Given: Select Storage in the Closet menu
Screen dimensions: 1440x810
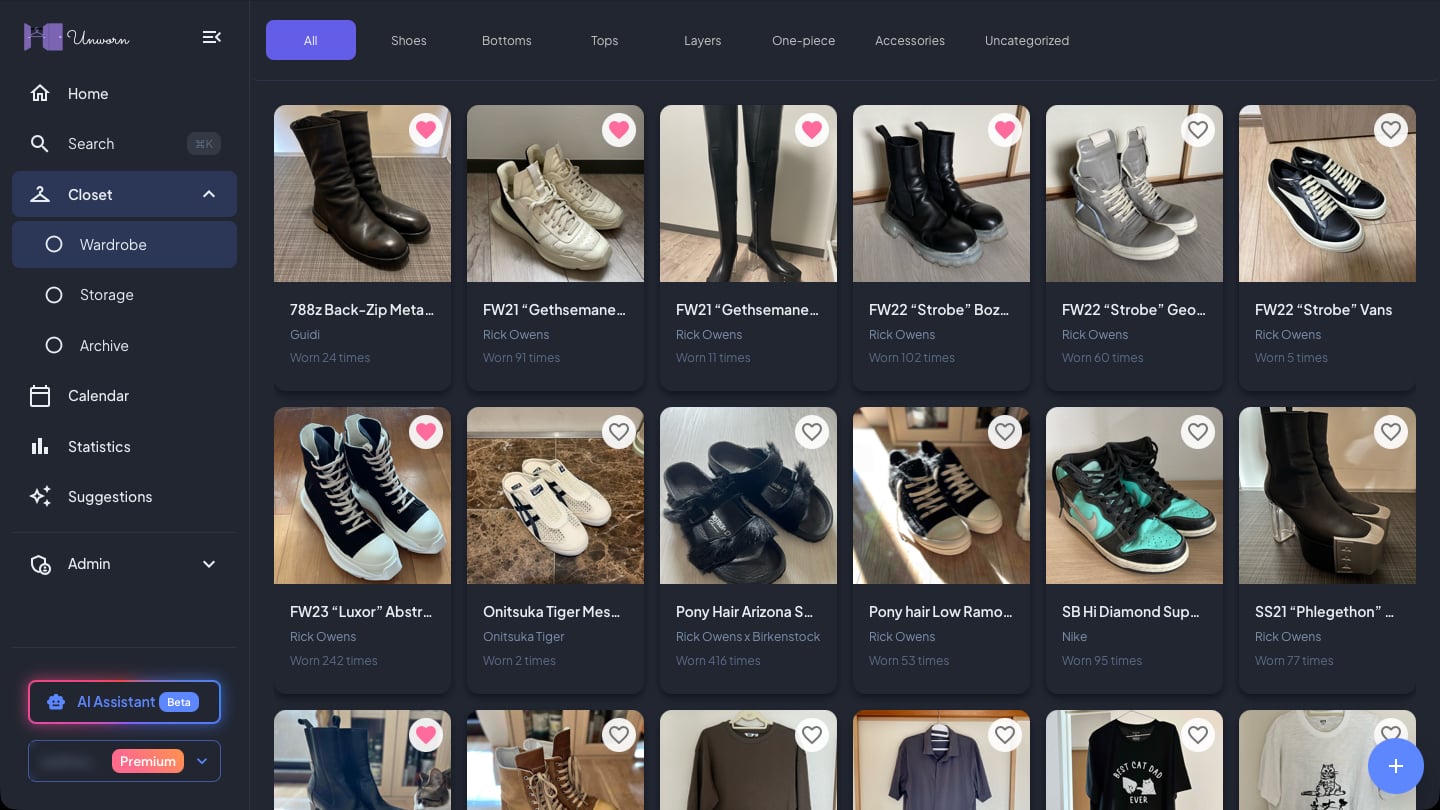Looking at the screenshot, I should pyautogui.click(x=124, y=295).
